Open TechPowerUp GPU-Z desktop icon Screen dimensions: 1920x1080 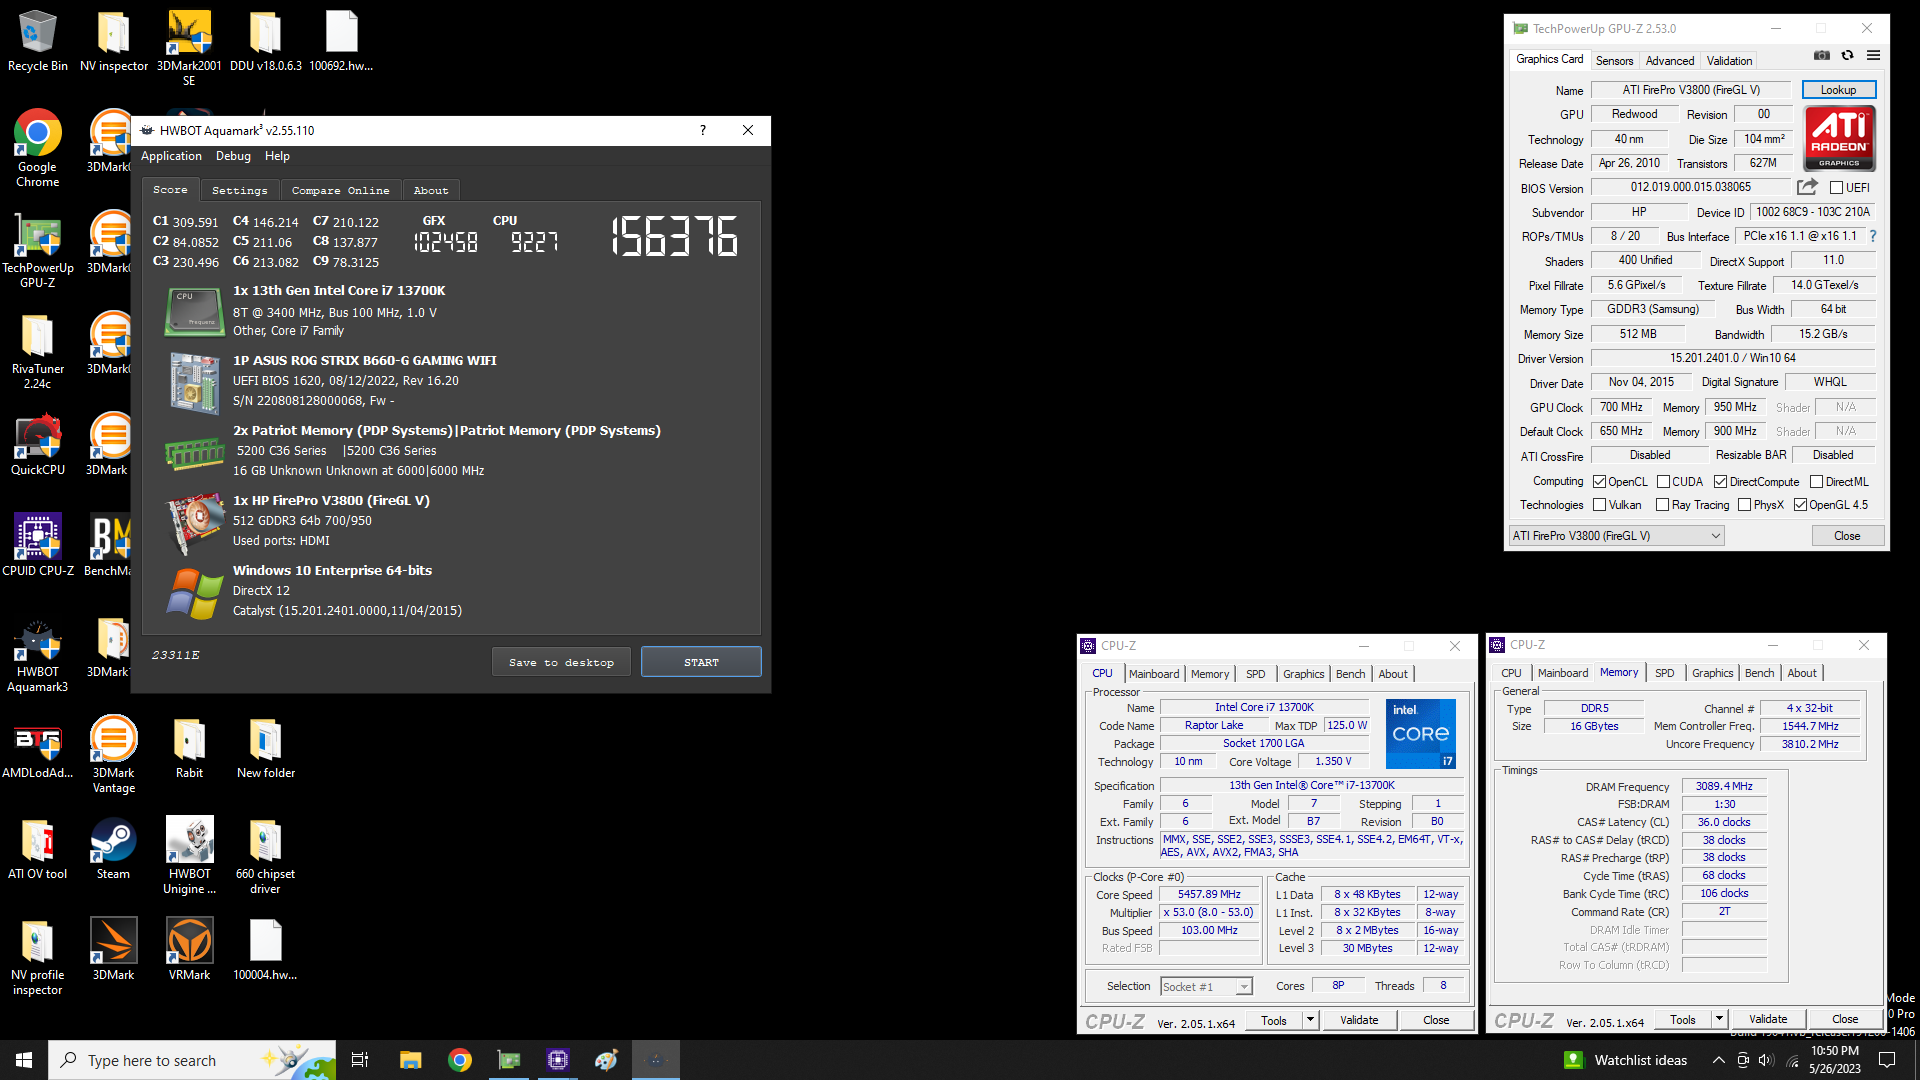(x=38, y=250)
